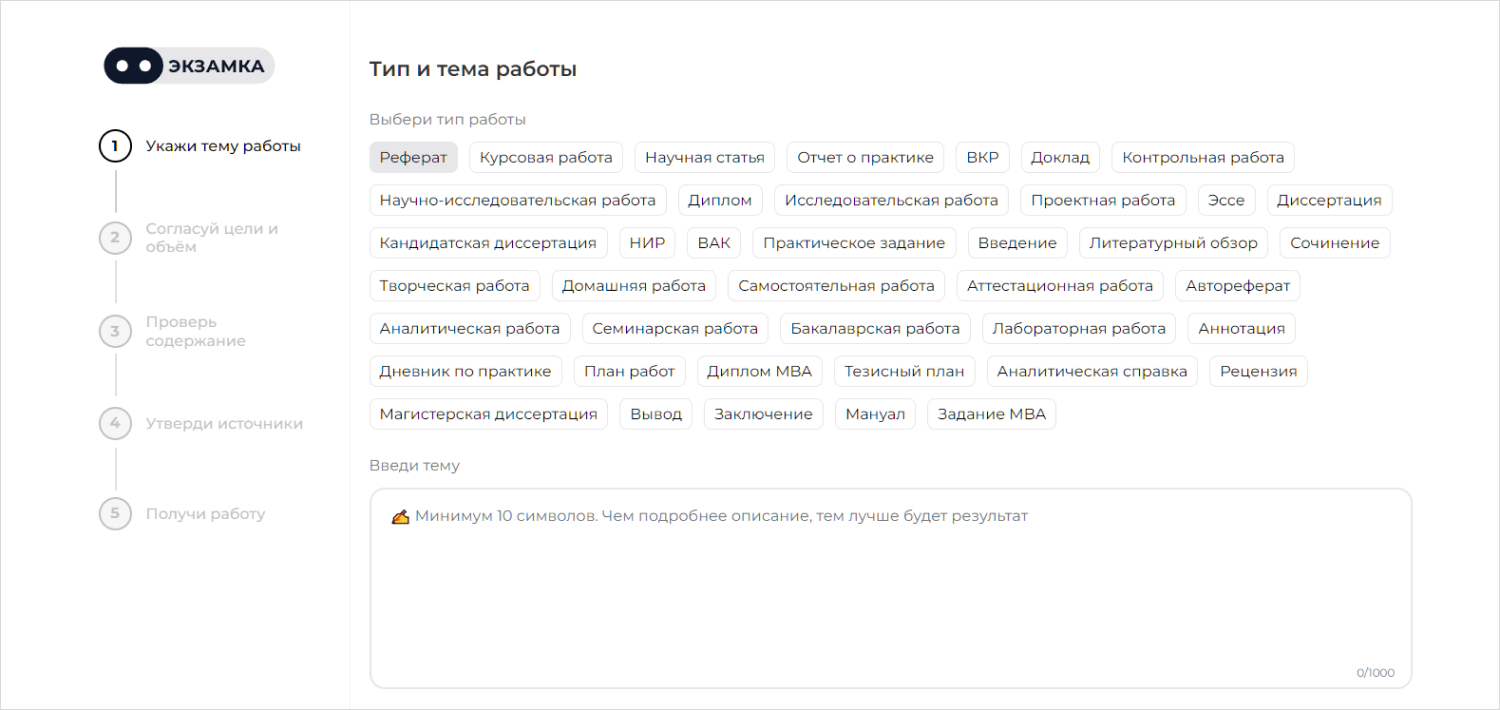Screen dimensions: 1500x710
Task: Select the Реферат work type
Action: click(x=413, y=158)
